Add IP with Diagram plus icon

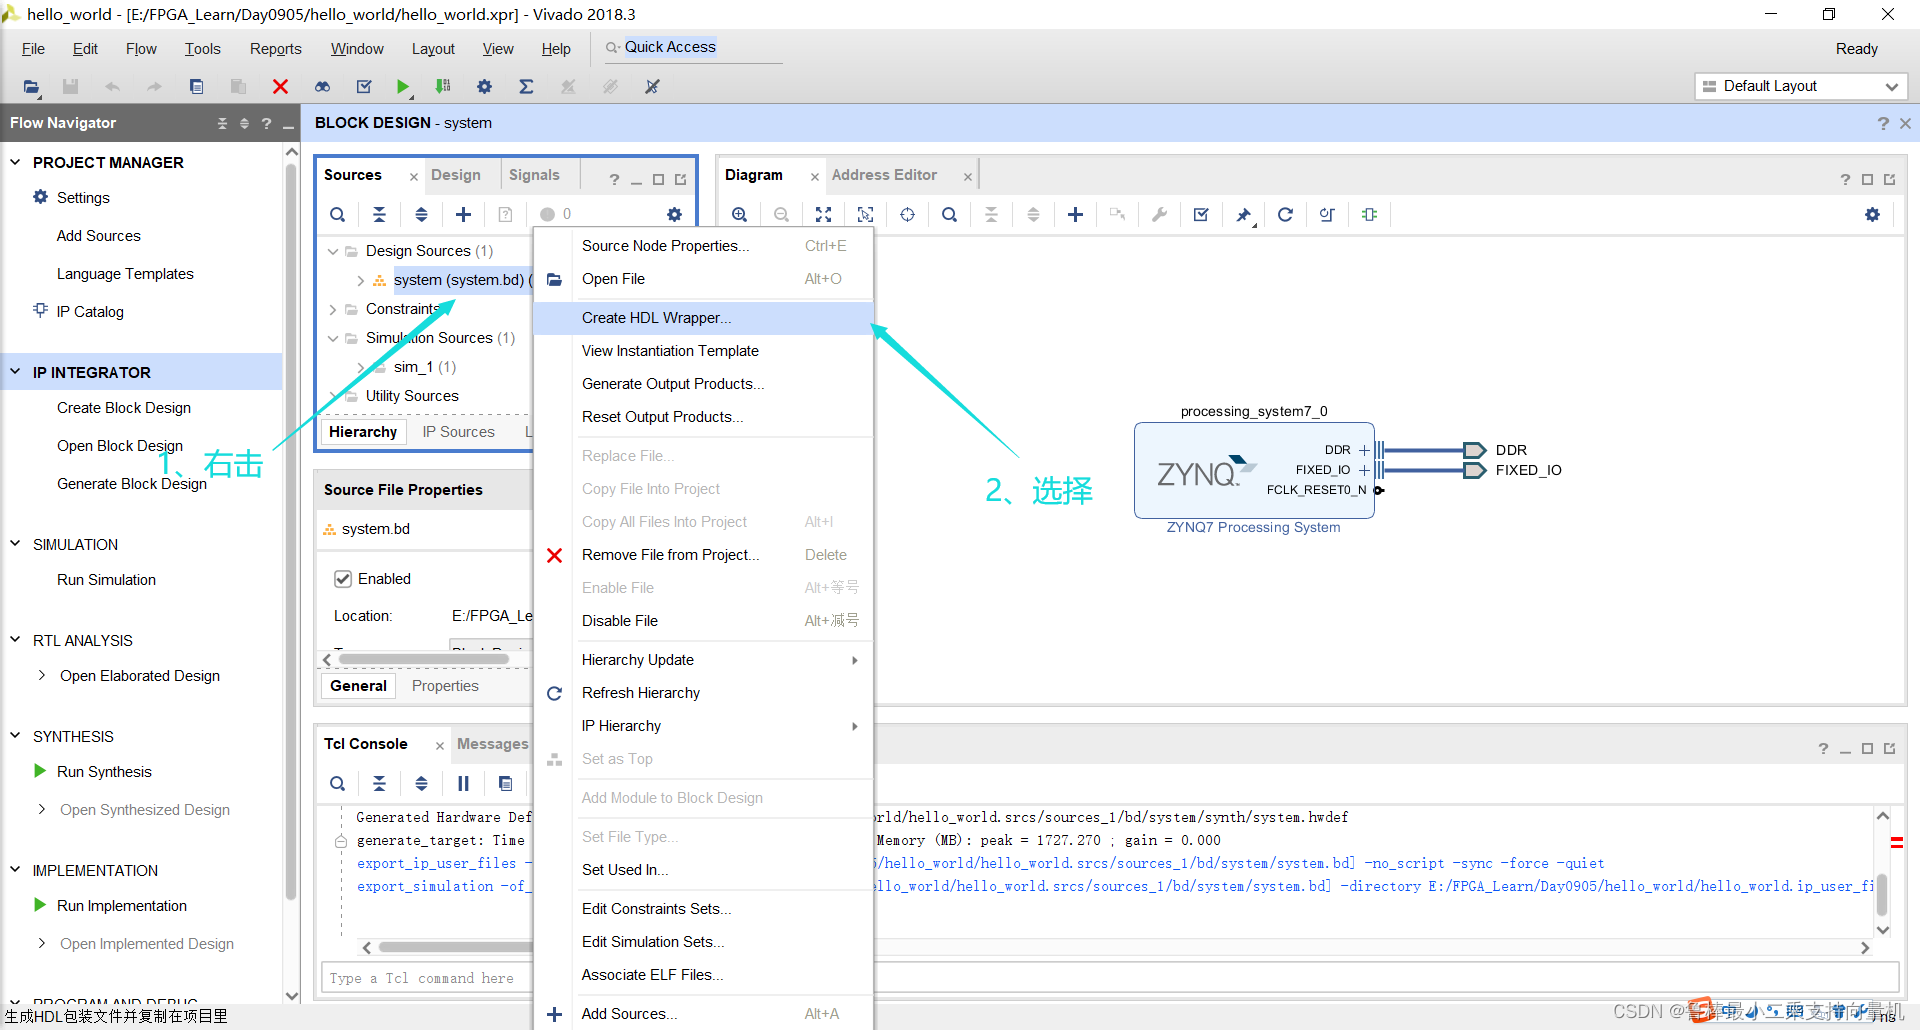pyautogui.click(x=1075, y=214)
